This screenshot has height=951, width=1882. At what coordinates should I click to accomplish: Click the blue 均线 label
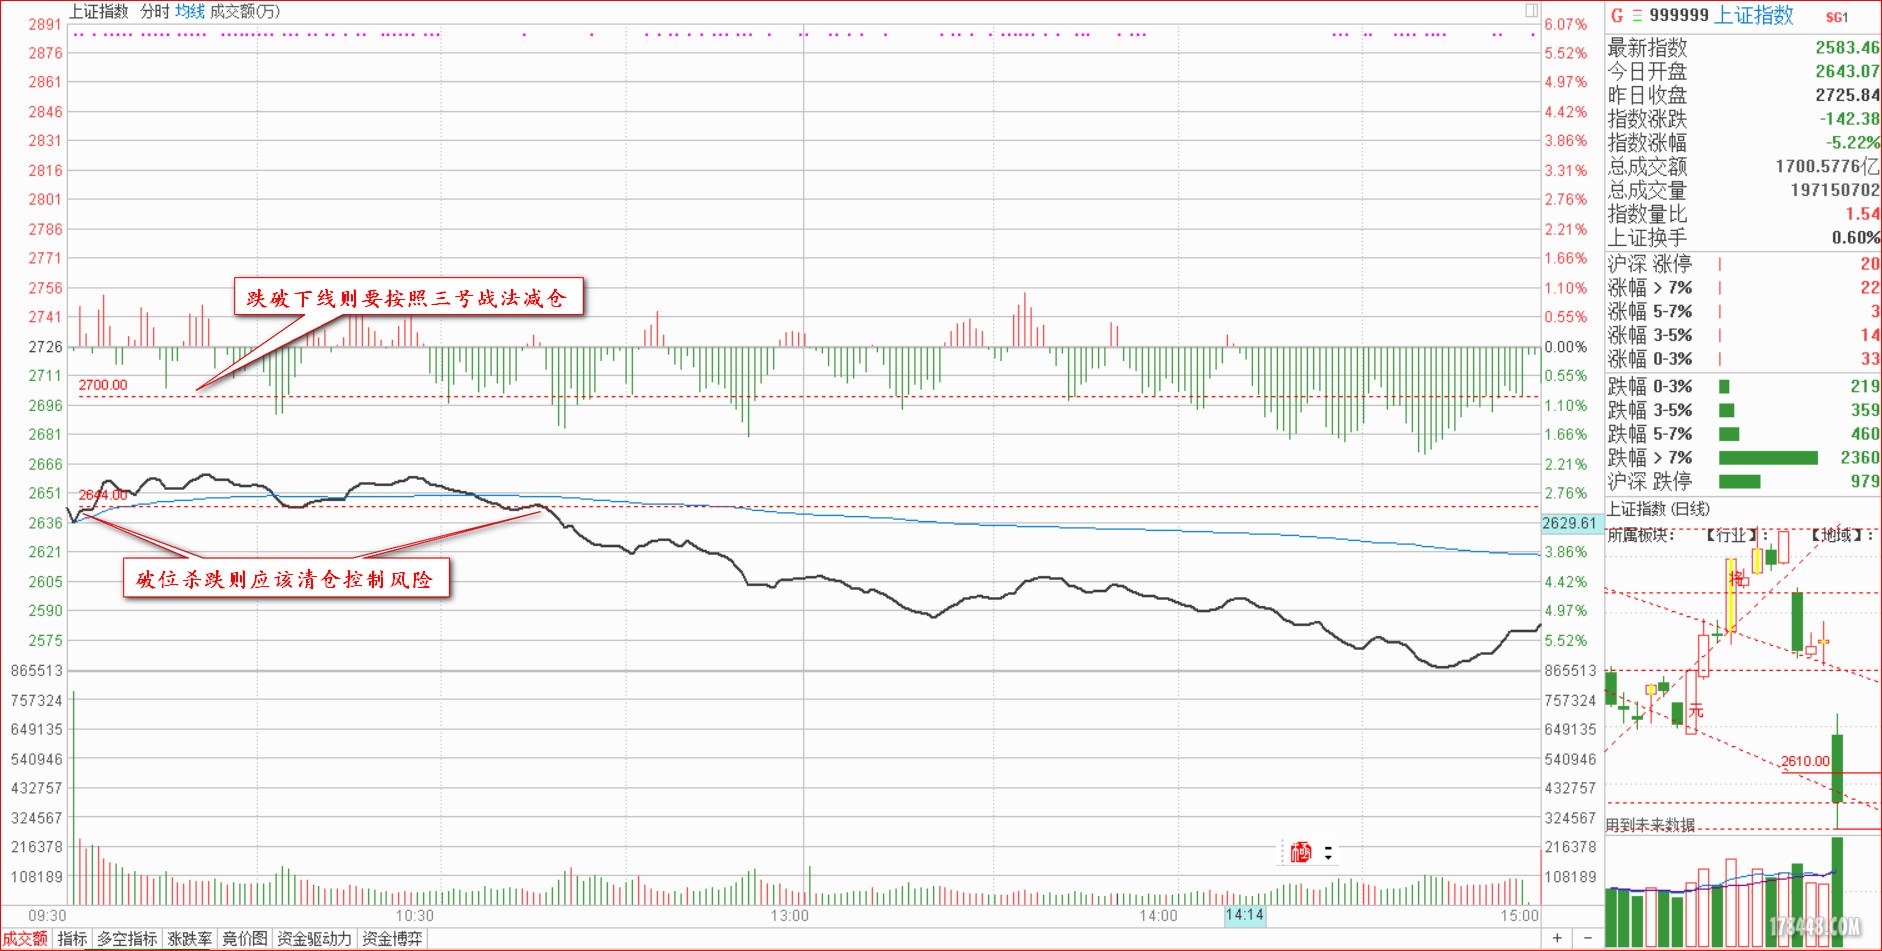190,11
